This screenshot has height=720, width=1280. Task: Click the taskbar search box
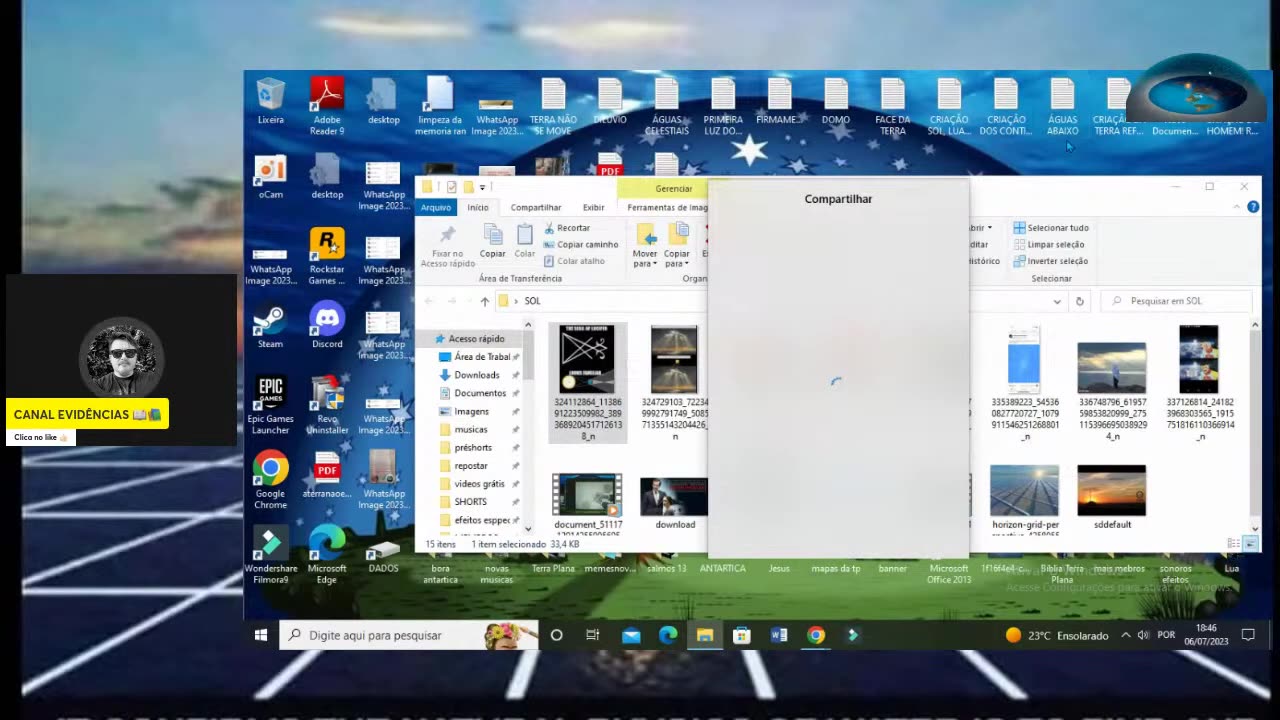408,635
